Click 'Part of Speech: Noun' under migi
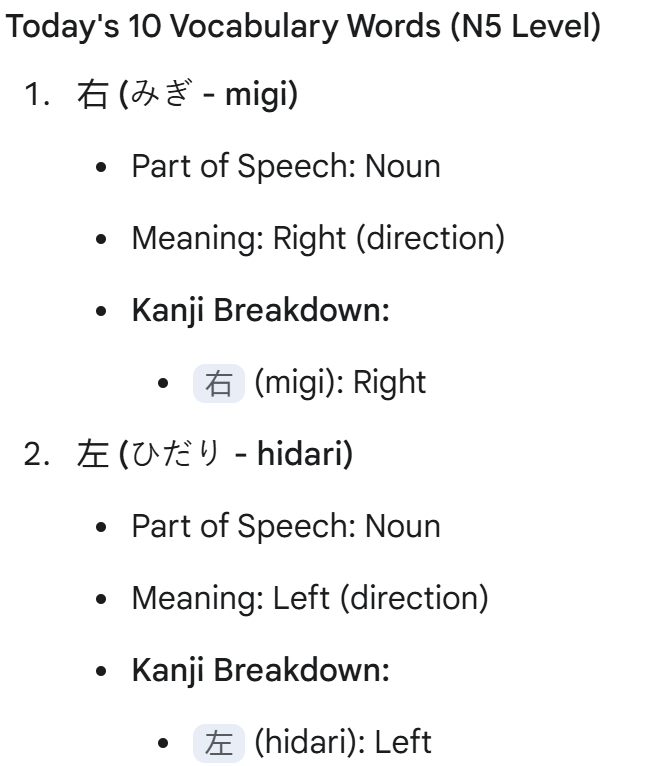 286,166
